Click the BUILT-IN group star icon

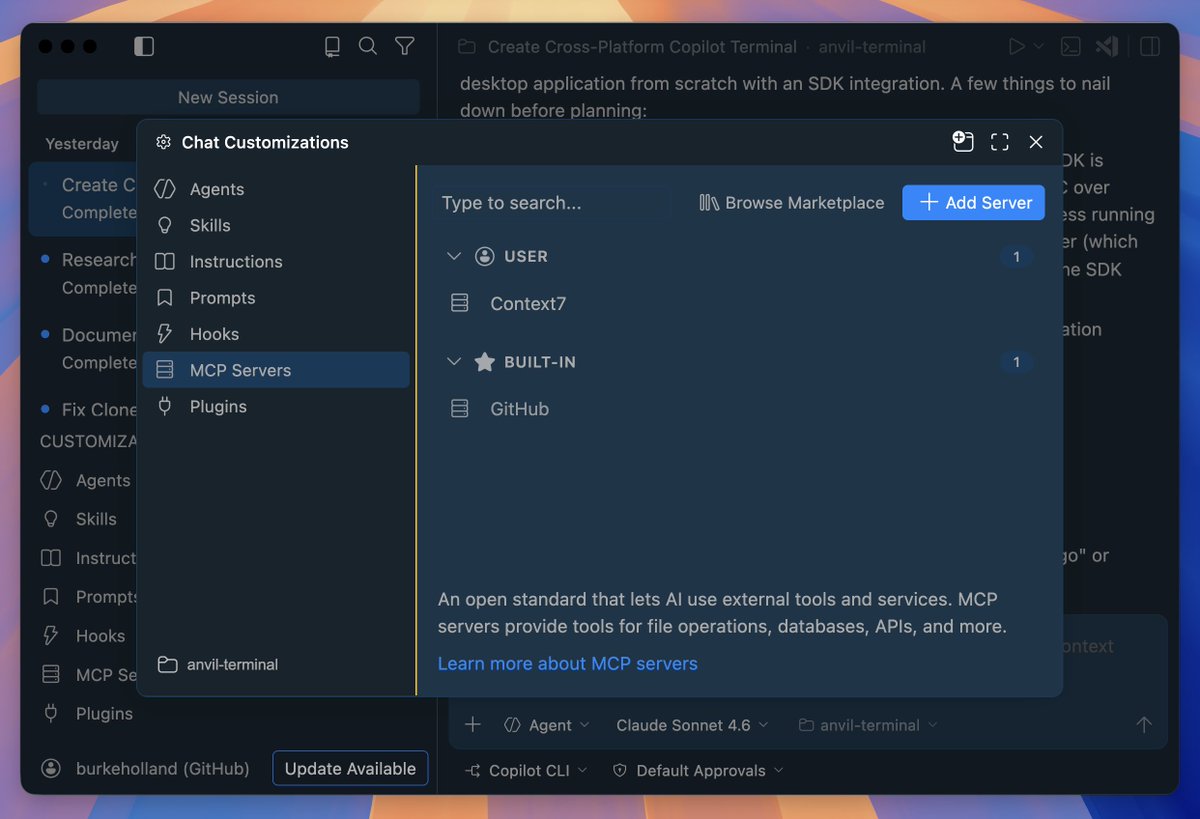point(485,362)
